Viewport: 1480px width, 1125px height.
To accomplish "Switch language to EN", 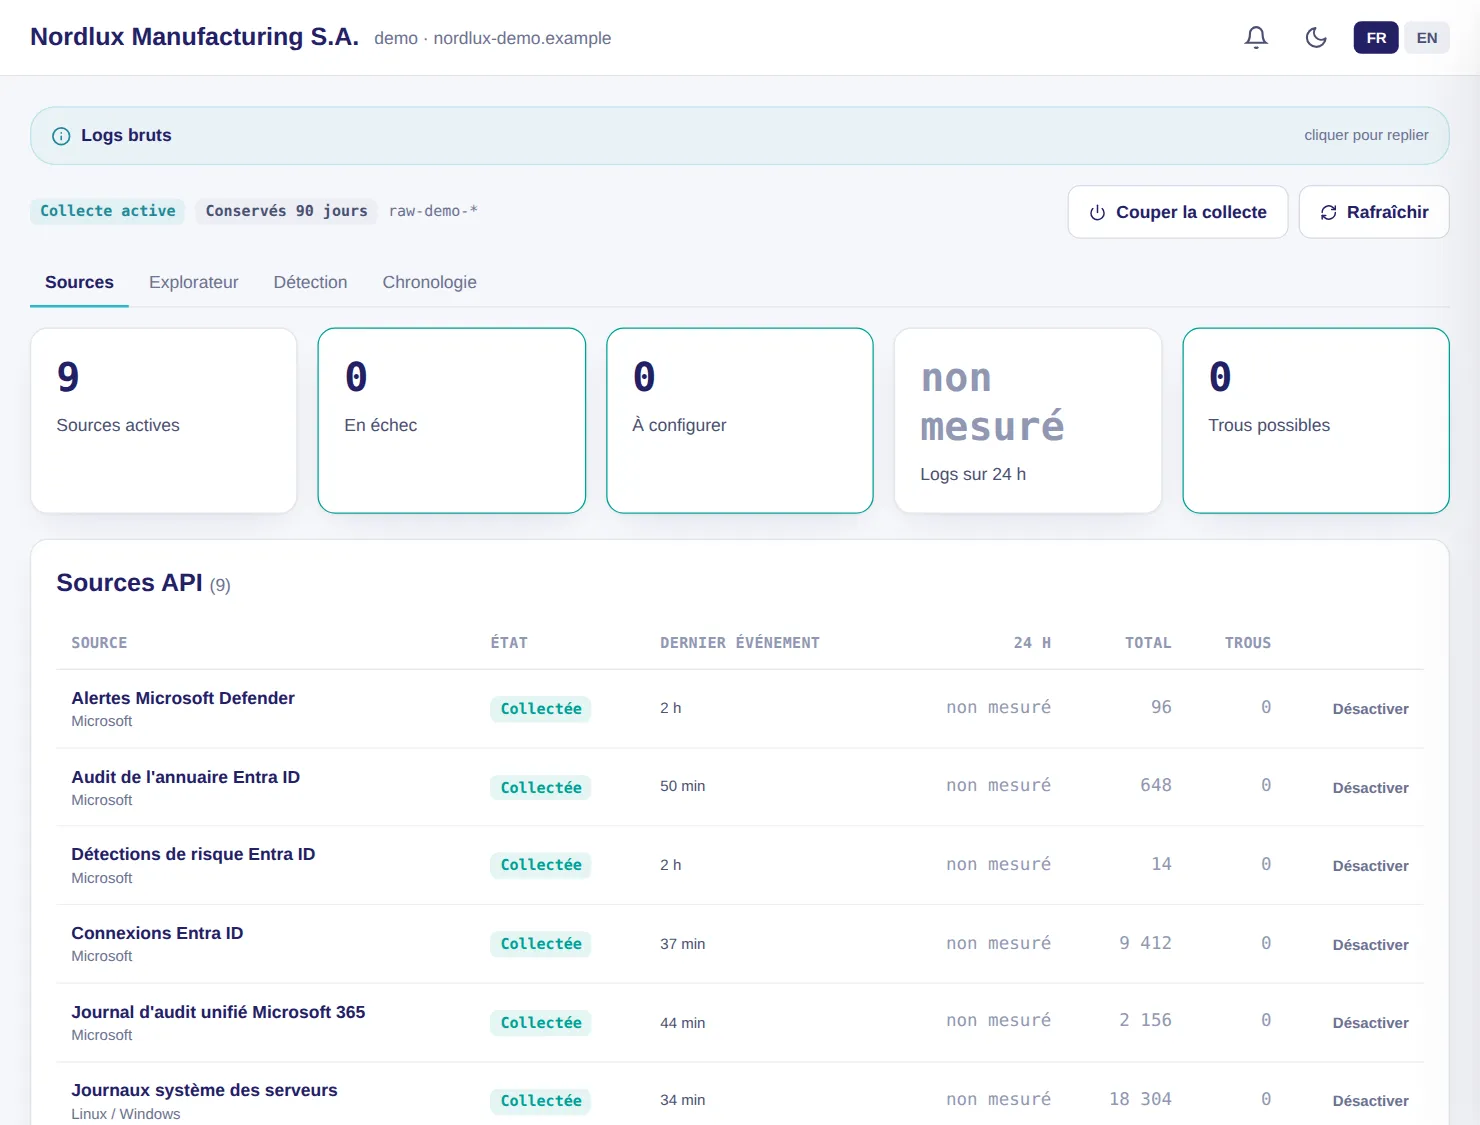I will pyautogui.click(x=1427, y=38).
